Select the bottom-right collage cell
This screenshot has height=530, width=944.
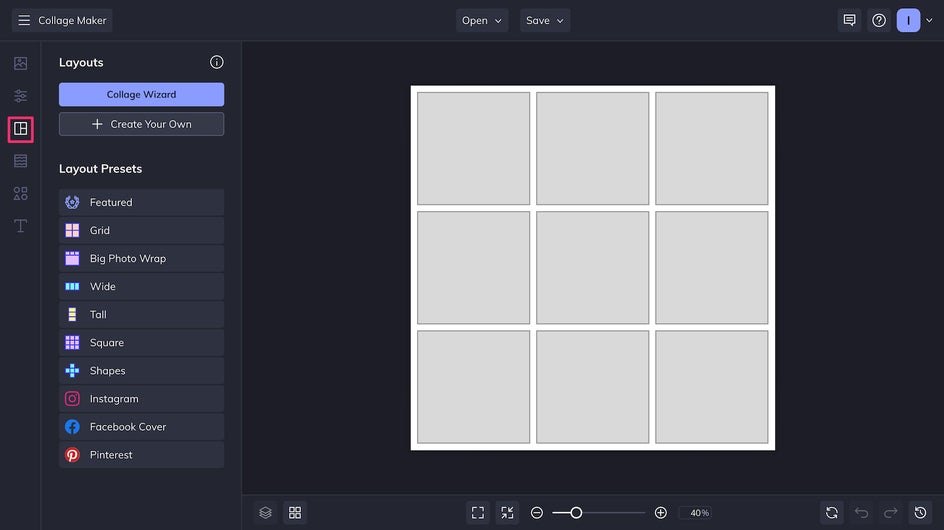712,387
